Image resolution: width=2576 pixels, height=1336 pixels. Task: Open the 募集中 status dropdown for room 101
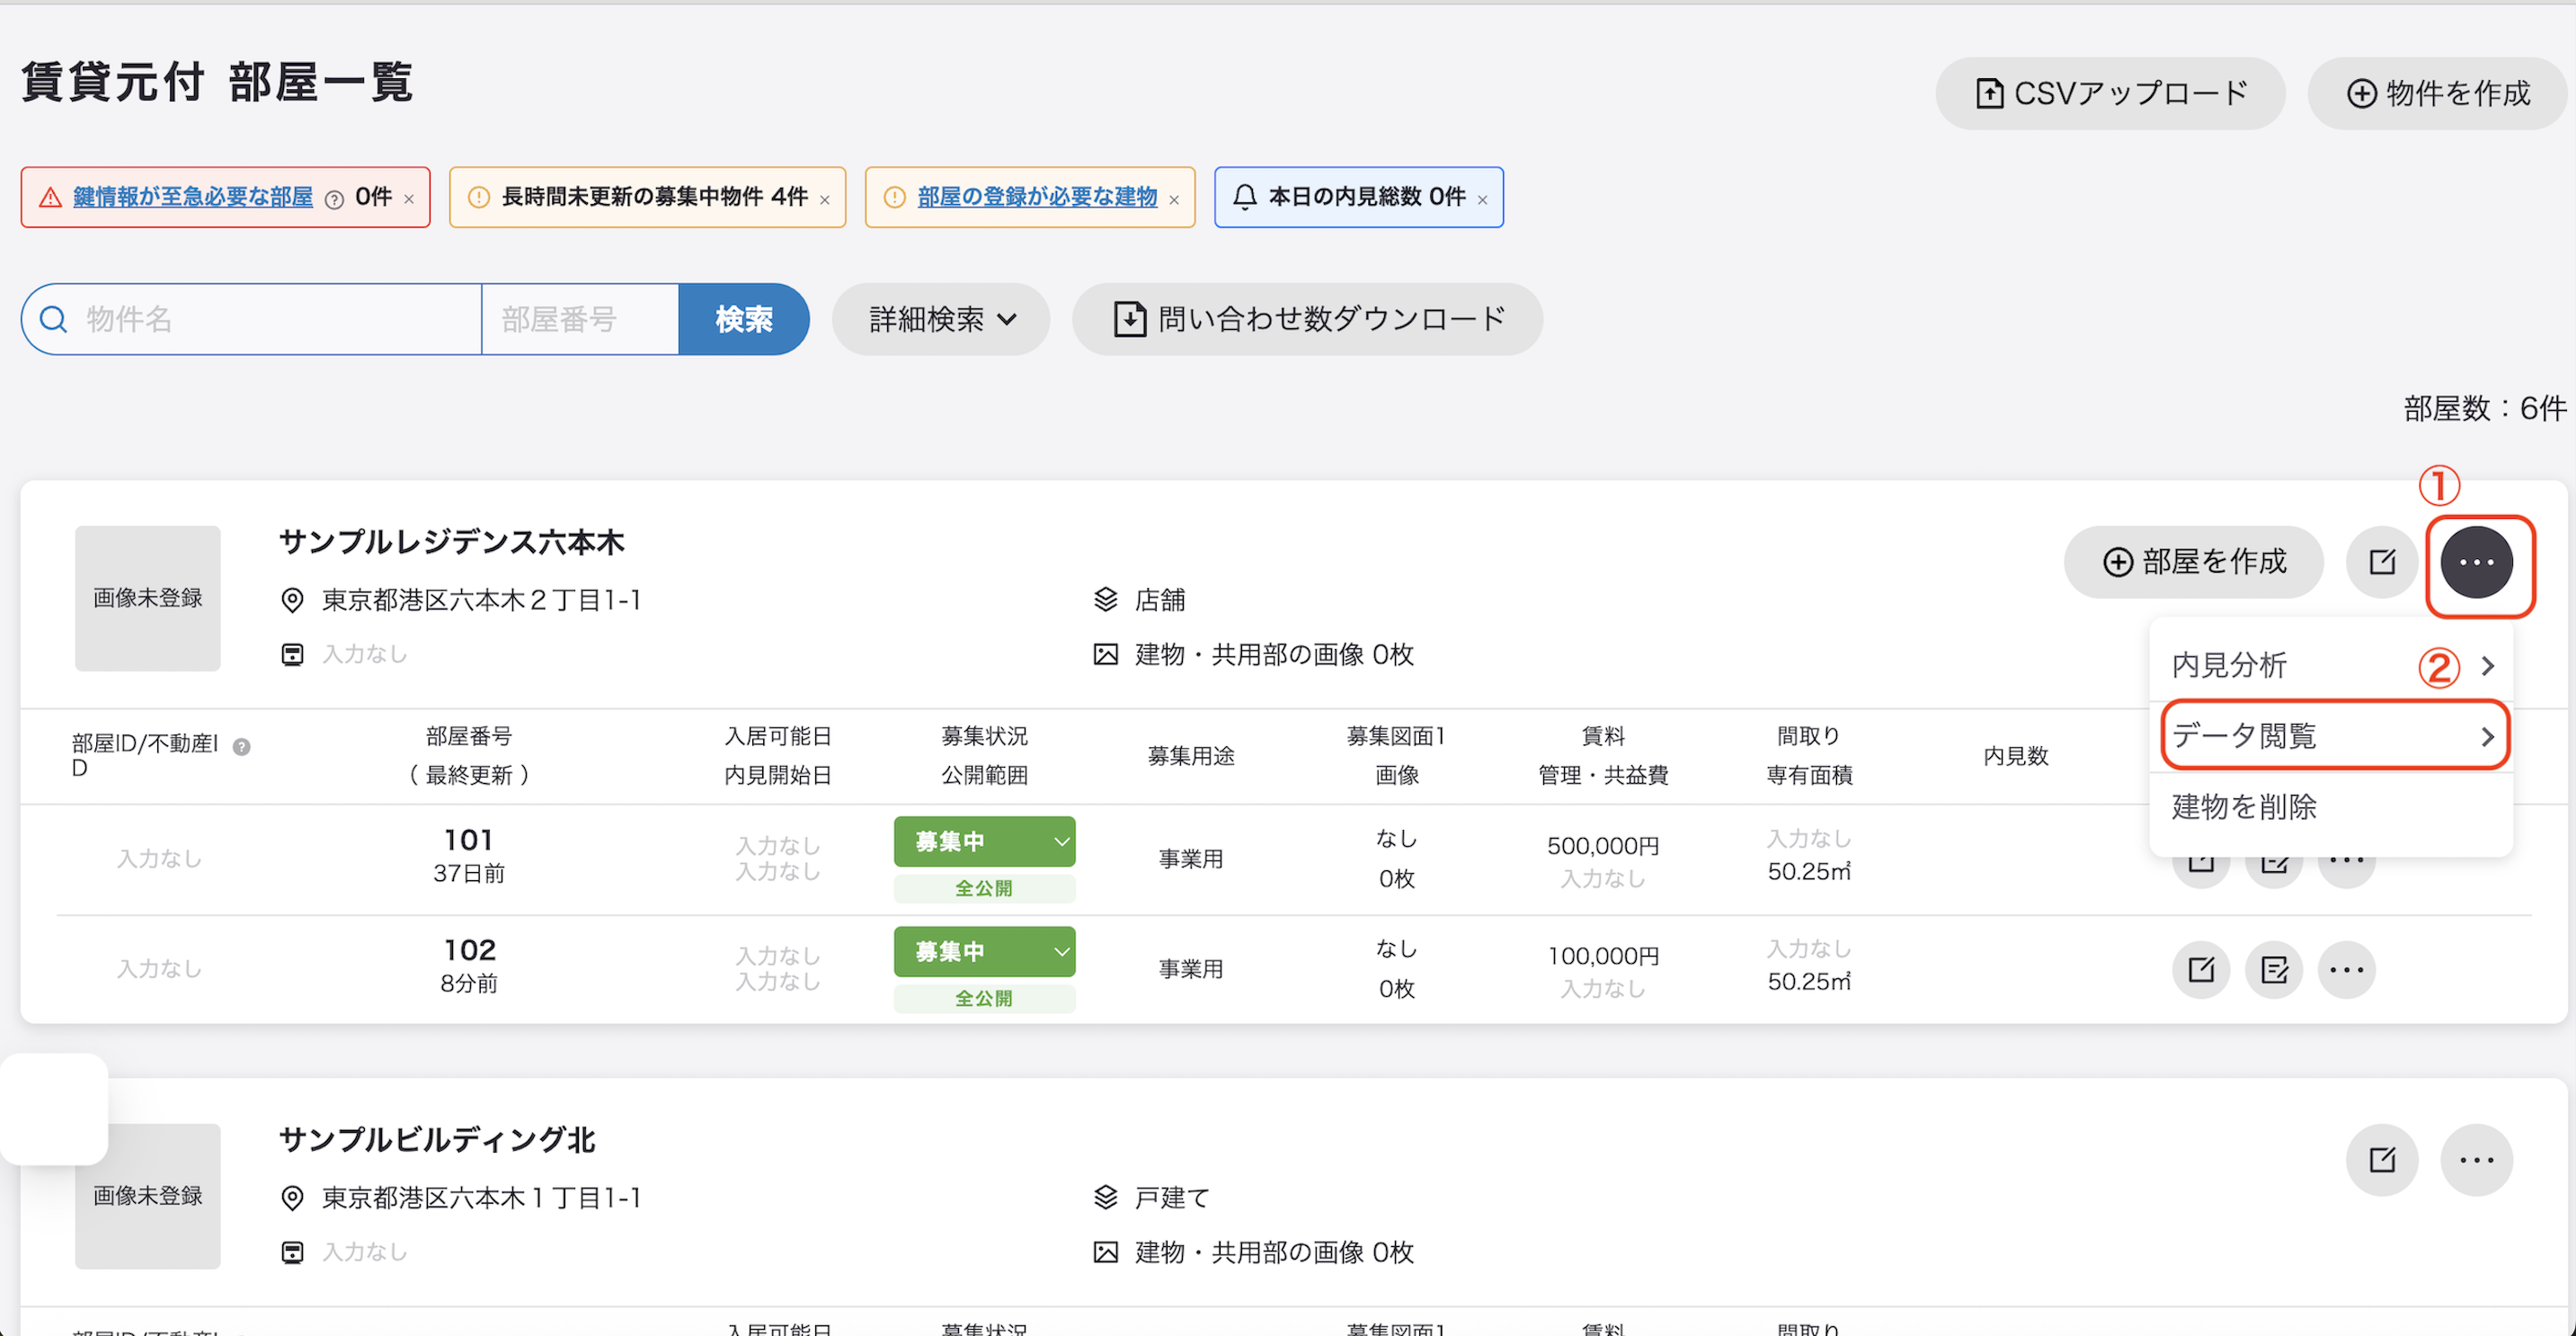point(984,842)
